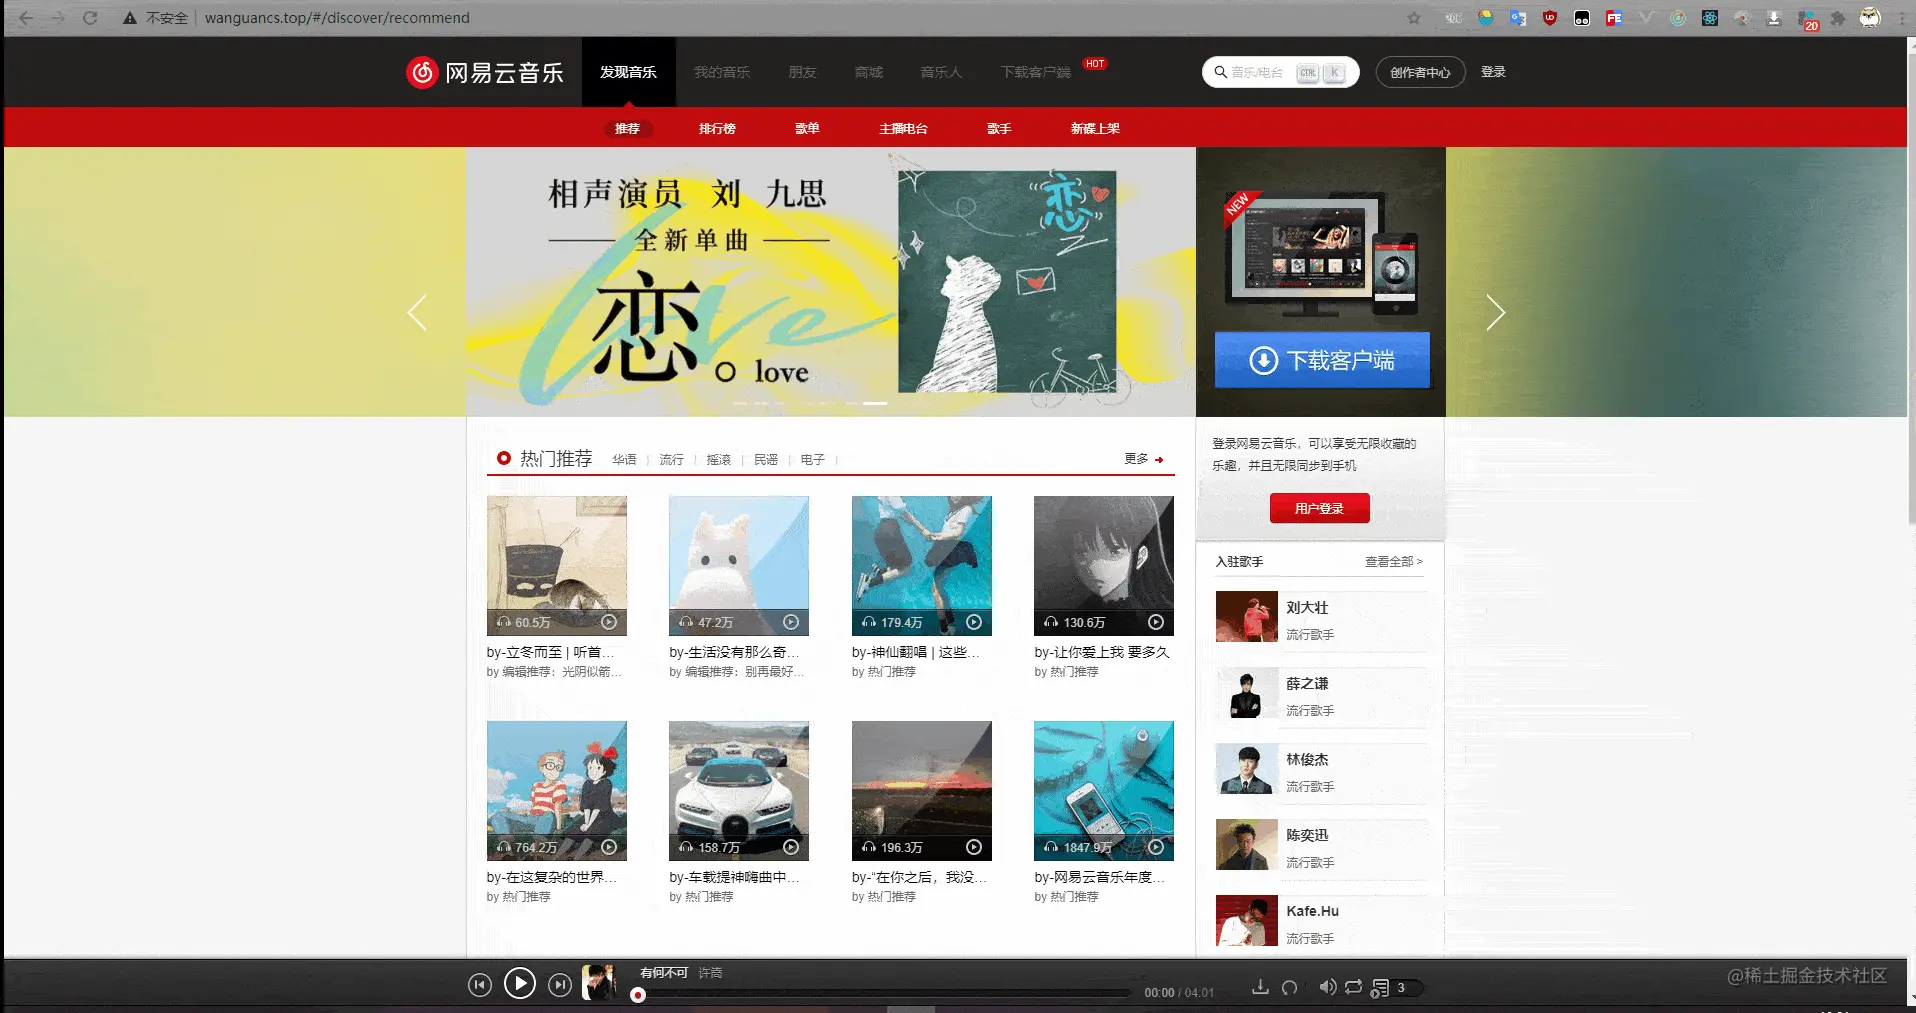Click the 登录 link in header
The width and height of the screenshot is (1916, 1013).
[1493, 72]
